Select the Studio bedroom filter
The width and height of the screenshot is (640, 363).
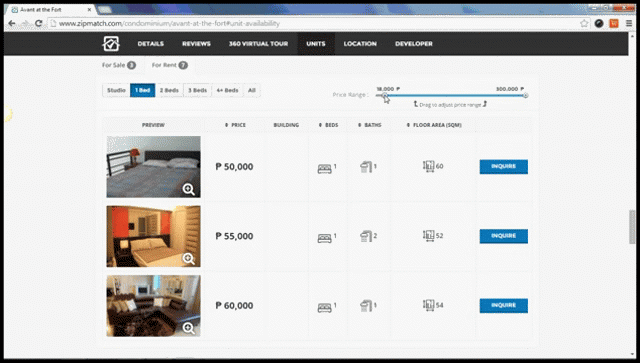tap(116, 90)
